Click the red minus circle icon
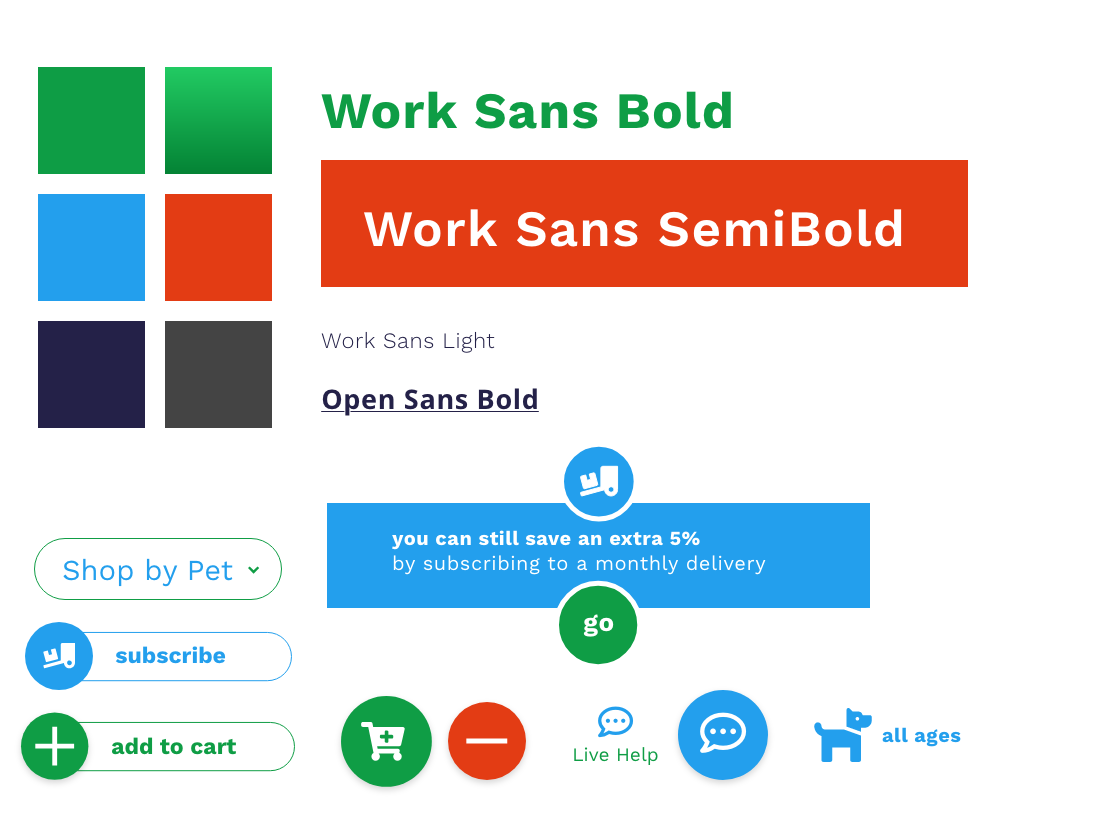The height and width of the screenshot is (834, 1112). click(x=486, y=741)
